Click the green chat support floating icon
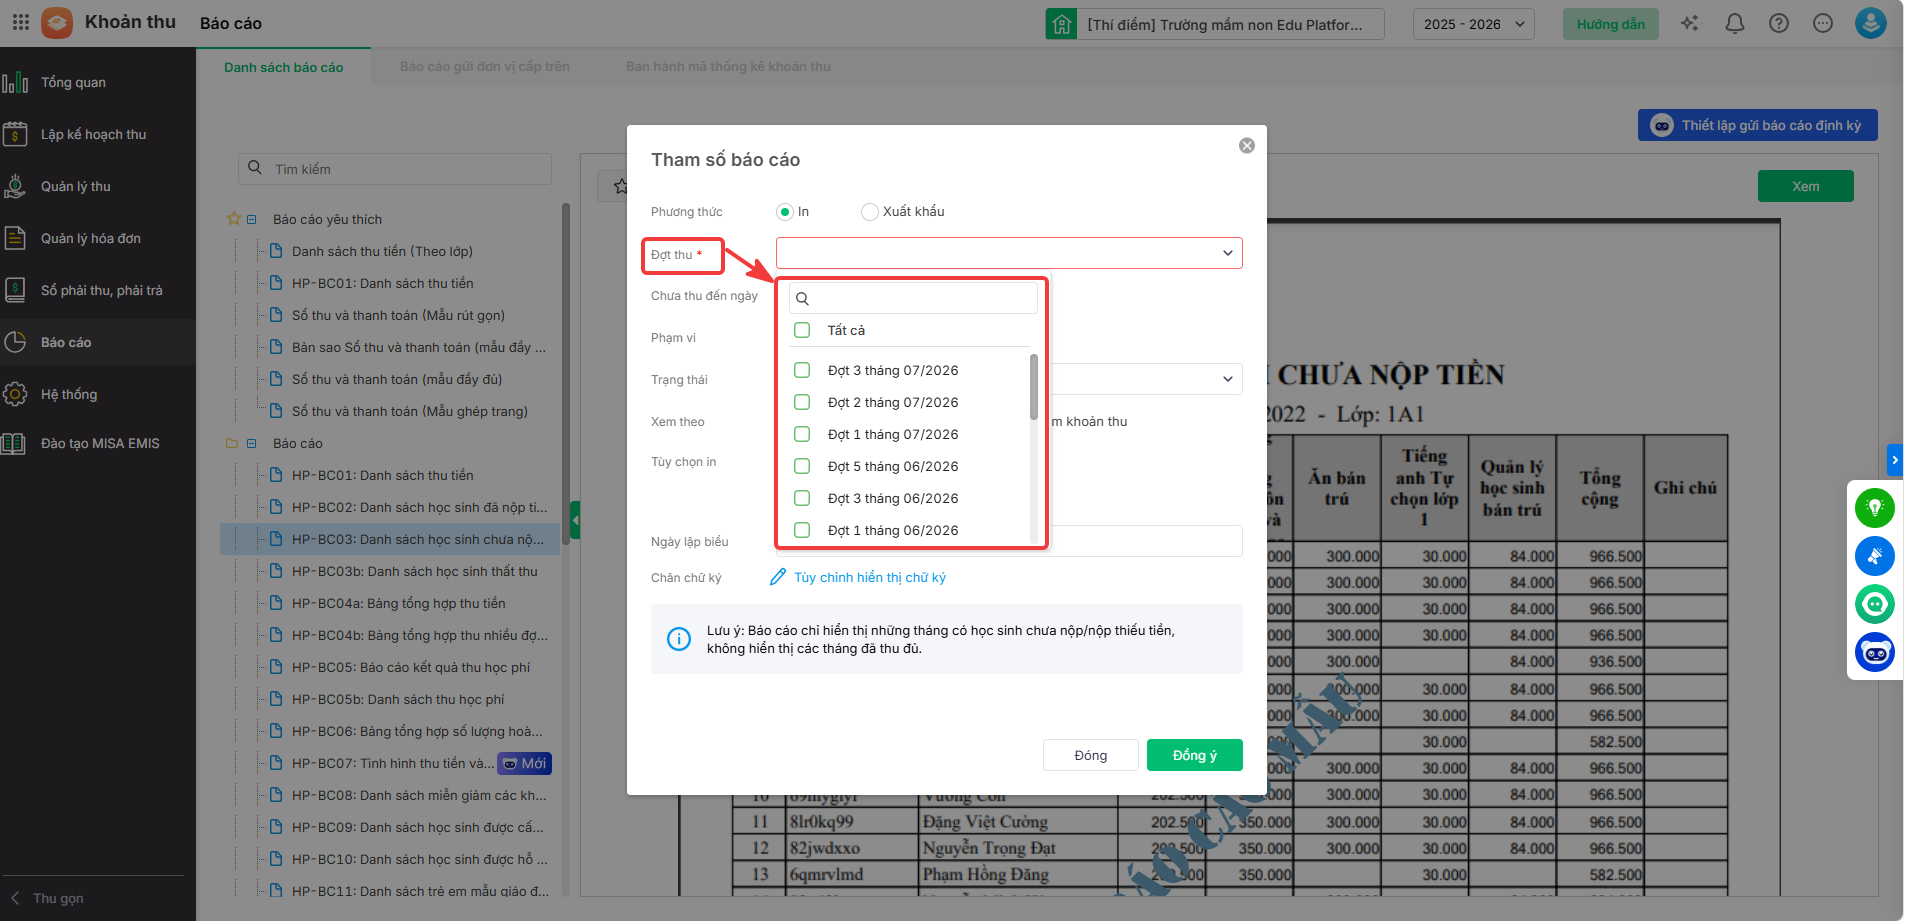Screen dimensions: 1906x921 (1875, 604)
